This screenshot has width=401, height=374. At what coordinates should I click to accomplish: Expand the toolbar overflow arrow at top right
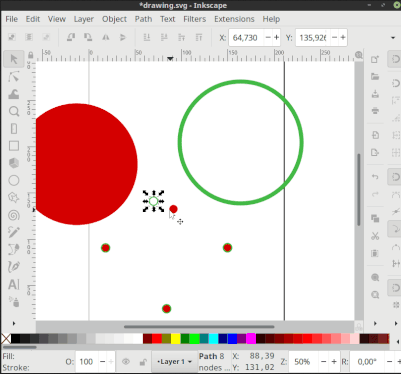coord(393,38)
